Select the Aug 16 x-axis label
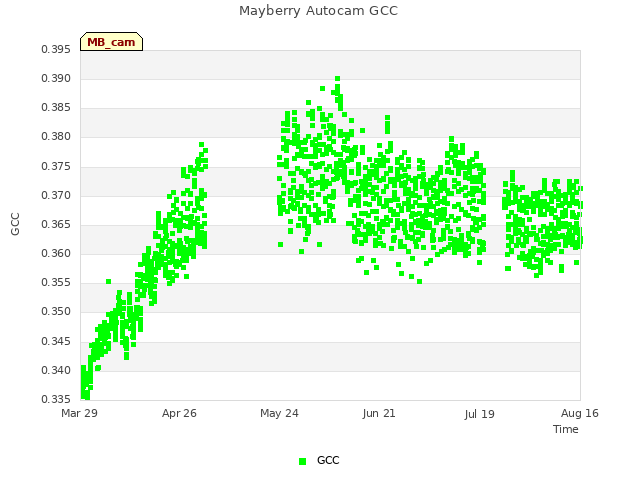 tap(580, 413)
